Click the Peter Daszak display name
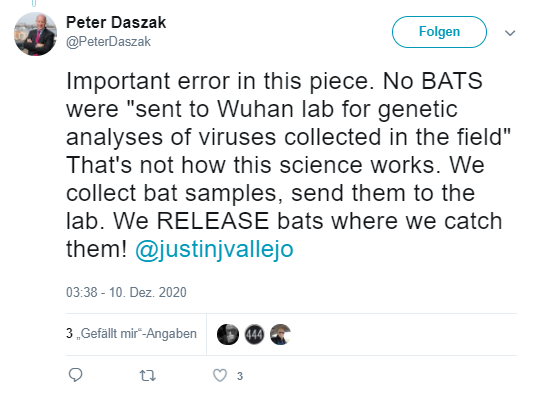Image resolution: width=535 pixels, height=395 pixels. (116, 23)
